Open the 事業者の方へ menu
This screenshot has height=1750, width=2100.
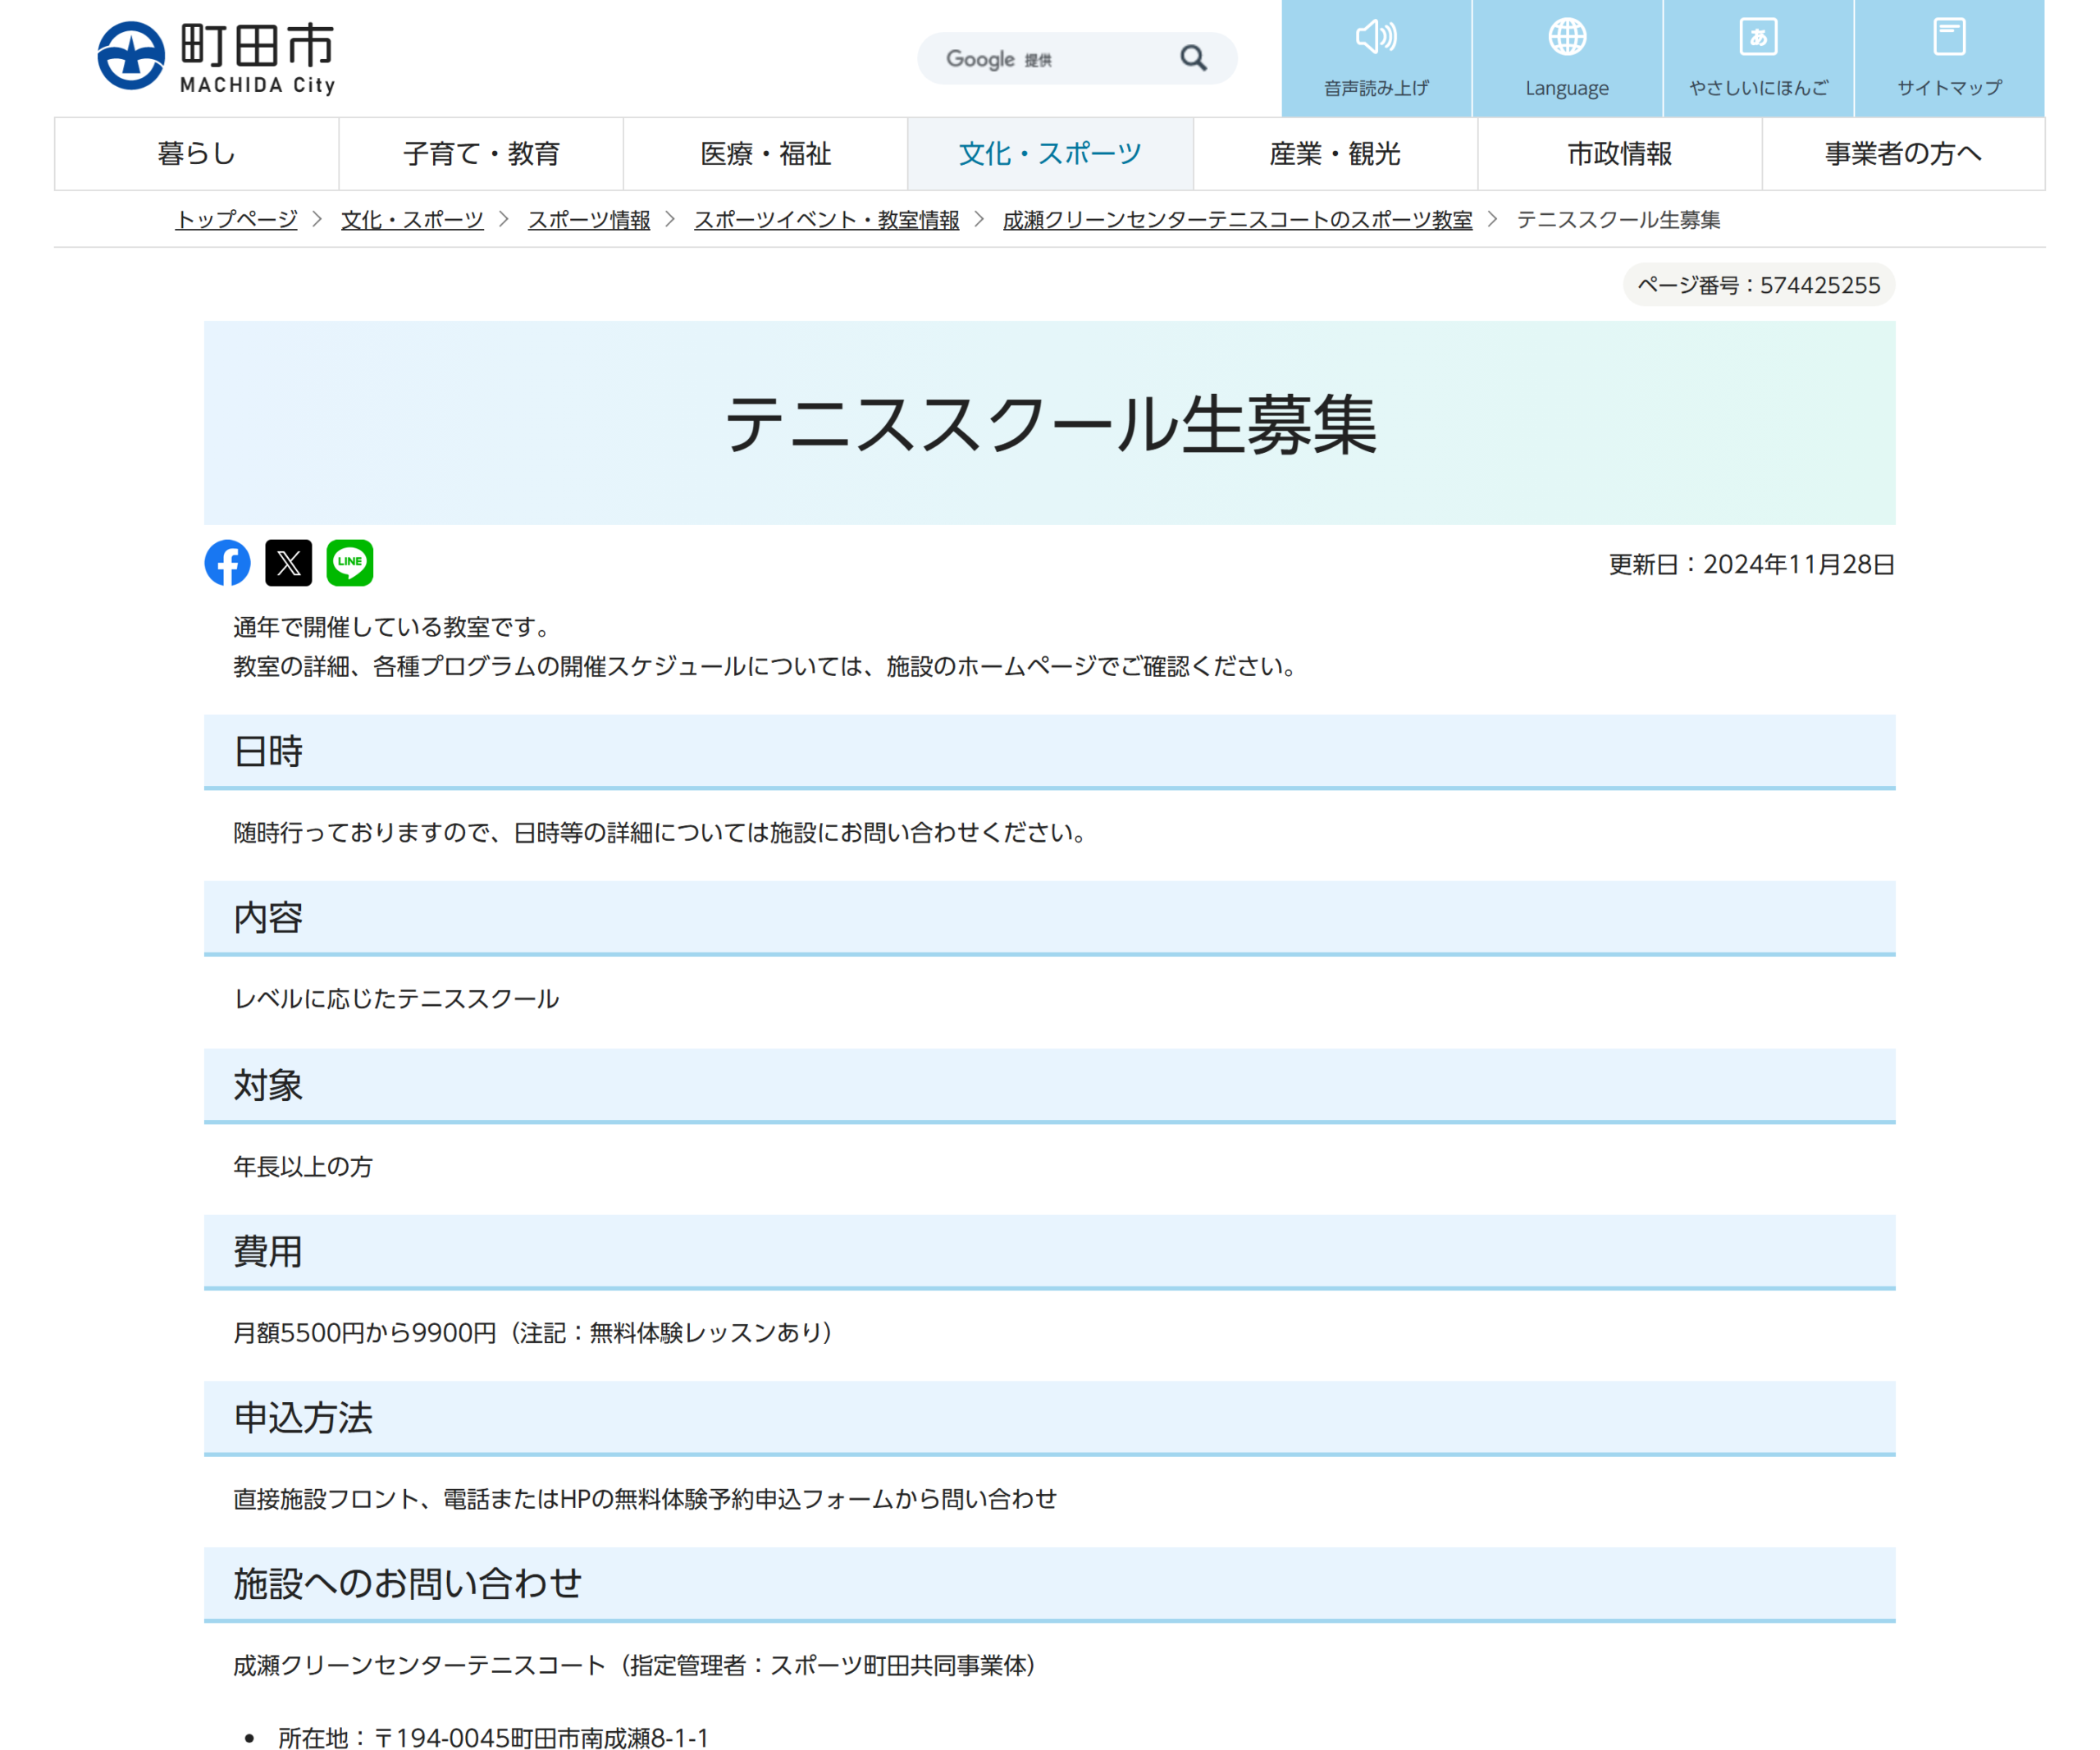pyautogui.click(x=1903, y=154)
